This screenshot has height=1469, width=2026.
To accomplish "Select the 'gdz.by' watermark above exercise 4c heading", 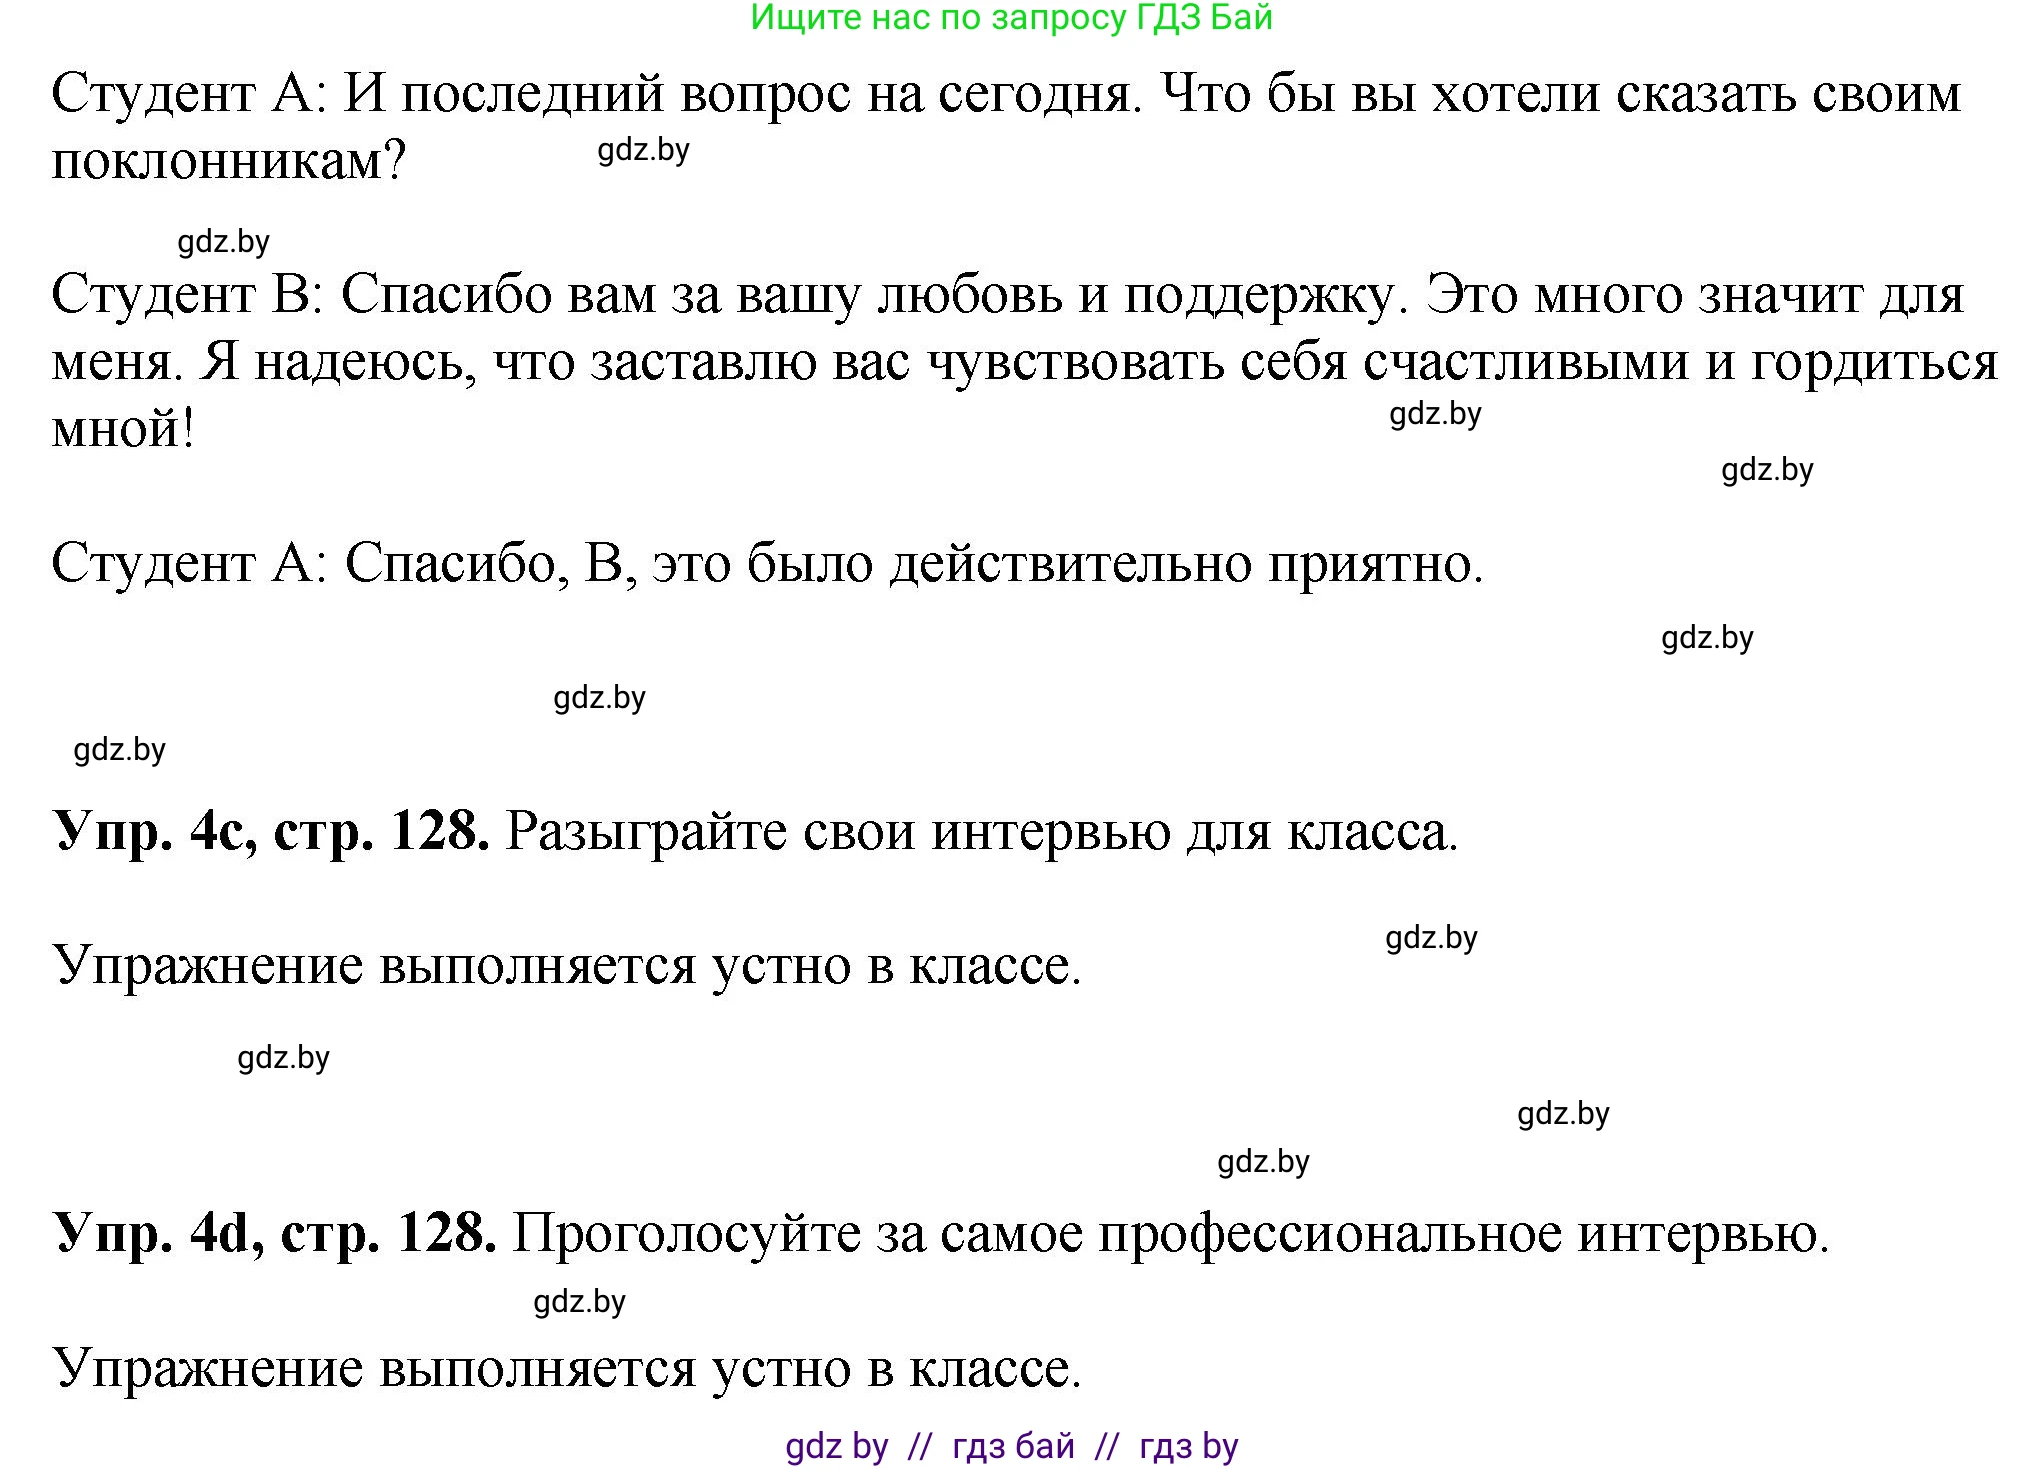I will tap(598, 698).
